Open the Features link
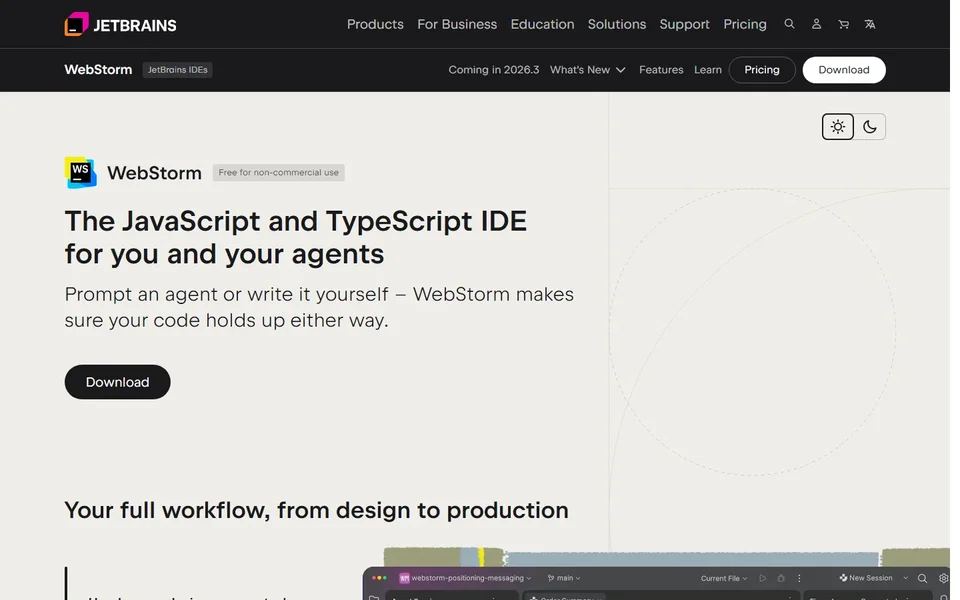Screen dimensions: 960x600 click(x=661, y=70)
